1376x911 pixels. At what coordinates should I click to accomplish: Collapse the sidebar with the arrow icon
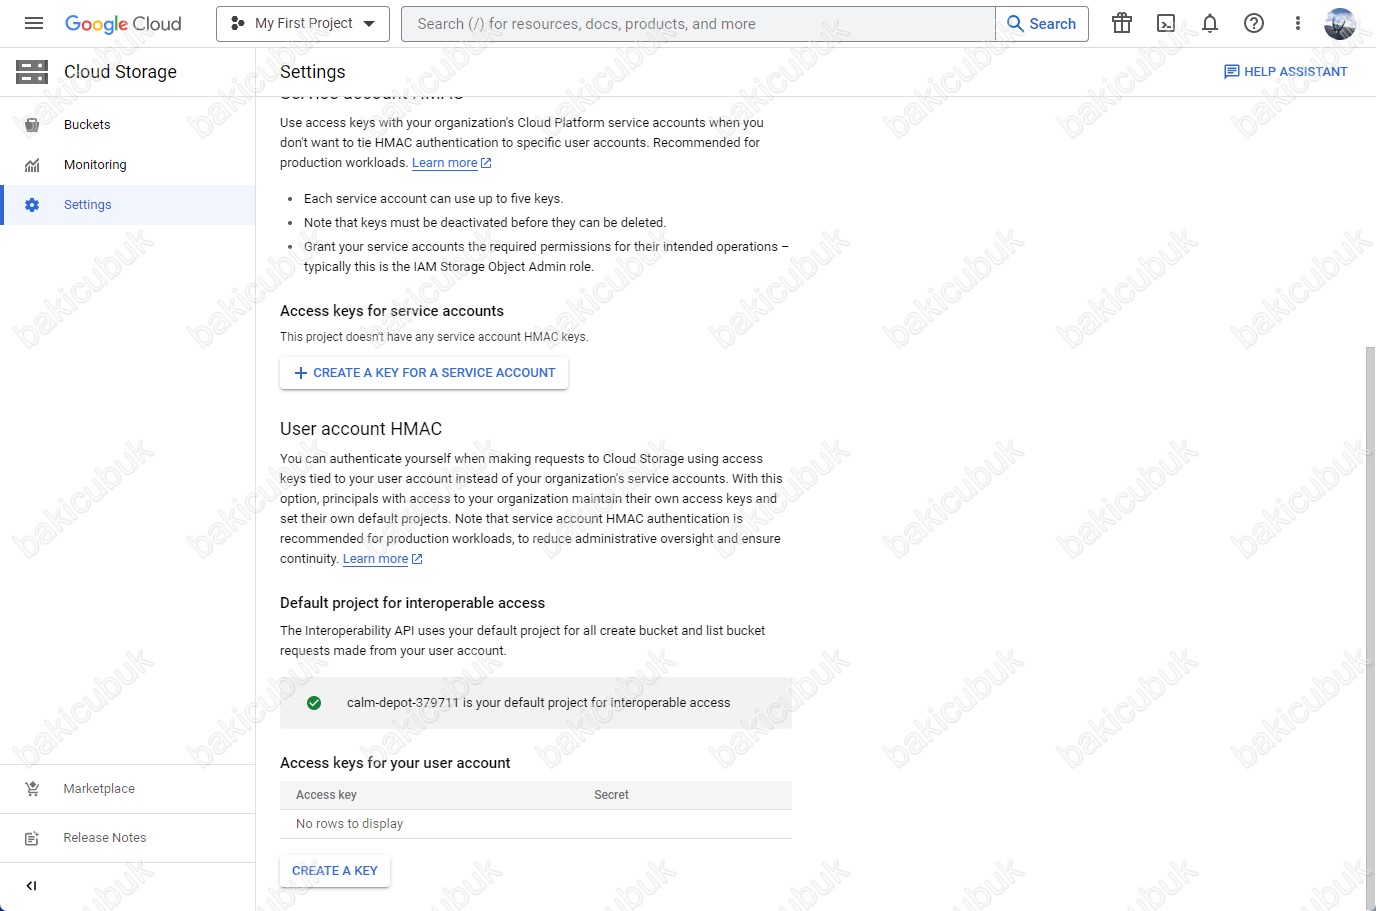pos(32,885)
